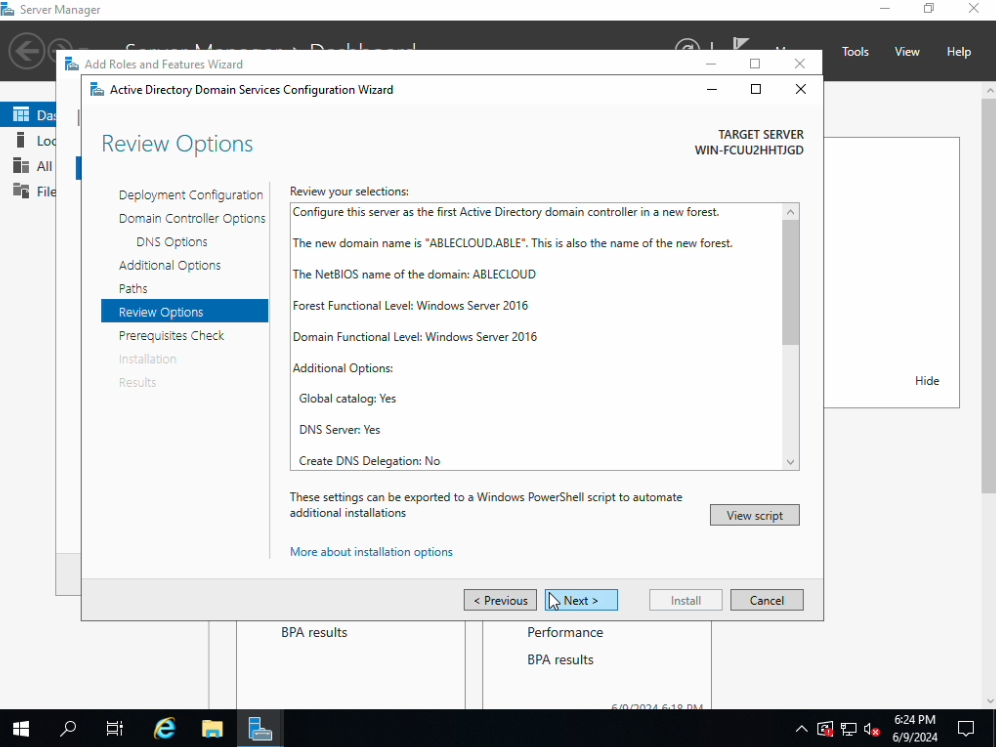Click the Hide link in Server Manager dashboard
996x747 pixels.
(x=927, y=380)
